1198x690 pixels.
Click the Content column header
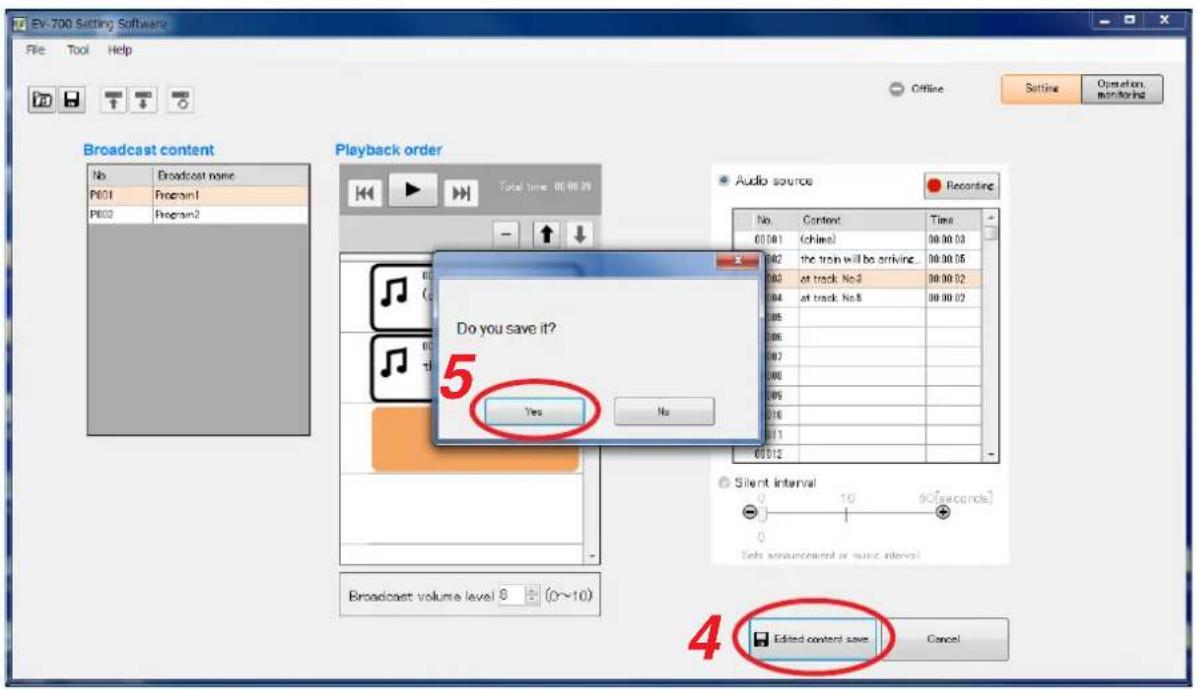click(862, 220)
